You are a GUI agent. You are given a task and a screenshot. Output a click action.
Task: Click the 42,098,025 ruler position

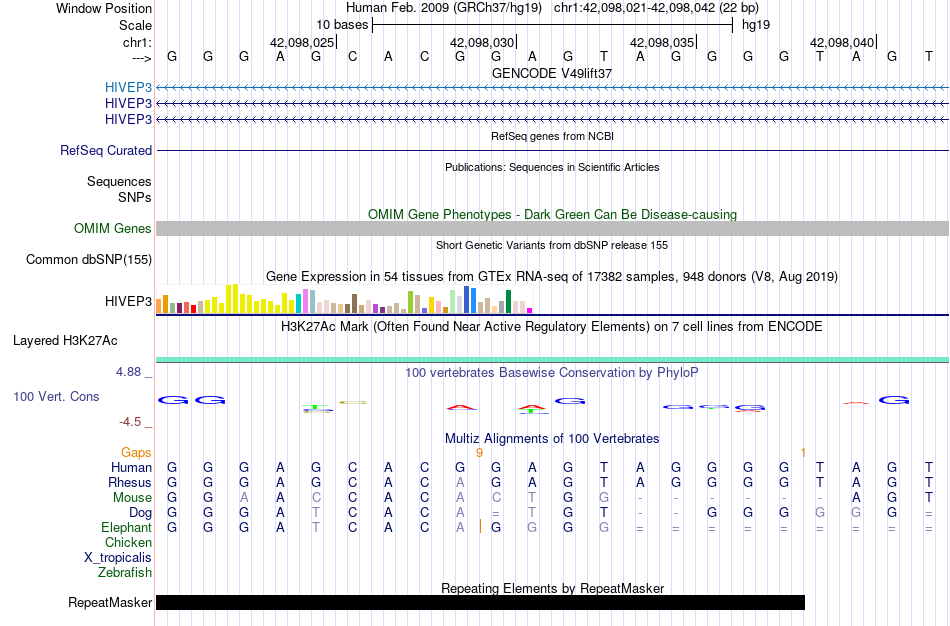coord(302,42)
